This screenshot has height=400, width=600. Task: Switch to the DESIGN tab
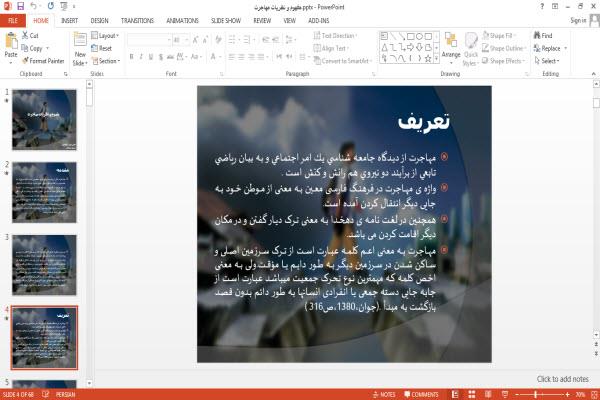tap(99, 21)
